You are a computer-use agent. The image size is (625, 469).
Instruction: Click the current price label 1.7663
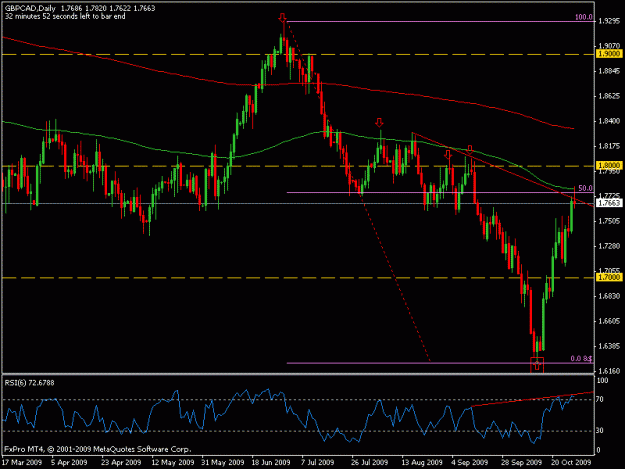pyautogui.click(x=609, y=203)
